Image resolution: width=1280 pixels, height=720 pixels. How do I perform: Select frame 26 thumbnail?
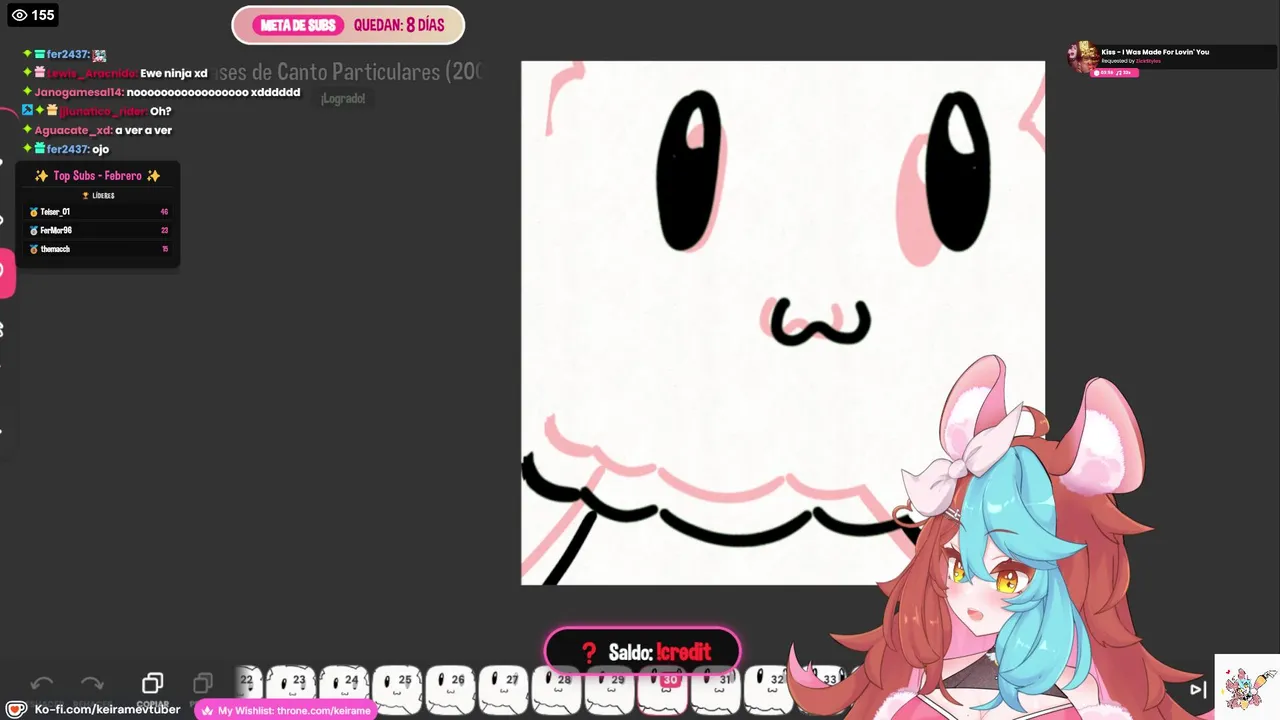pos(451,690)
